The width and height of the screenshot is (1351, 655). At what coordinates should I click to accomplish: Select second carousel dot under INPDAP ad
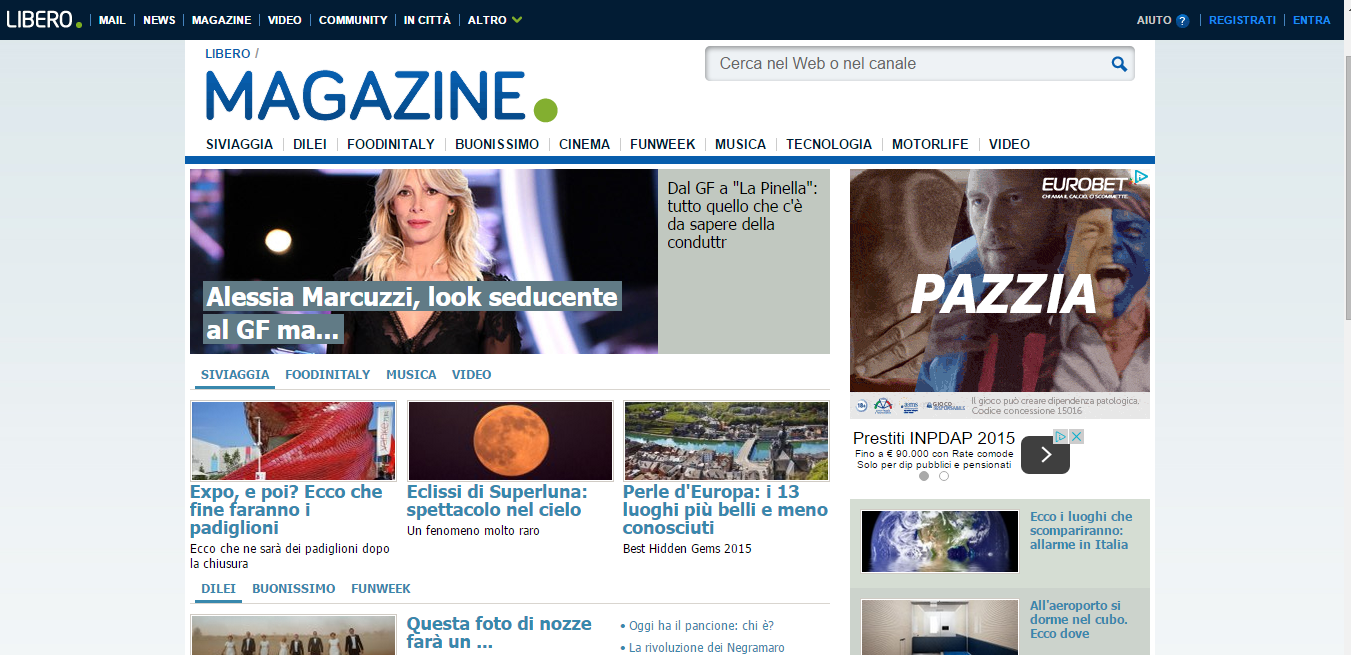pyautogui.click(x=944, y=476)
